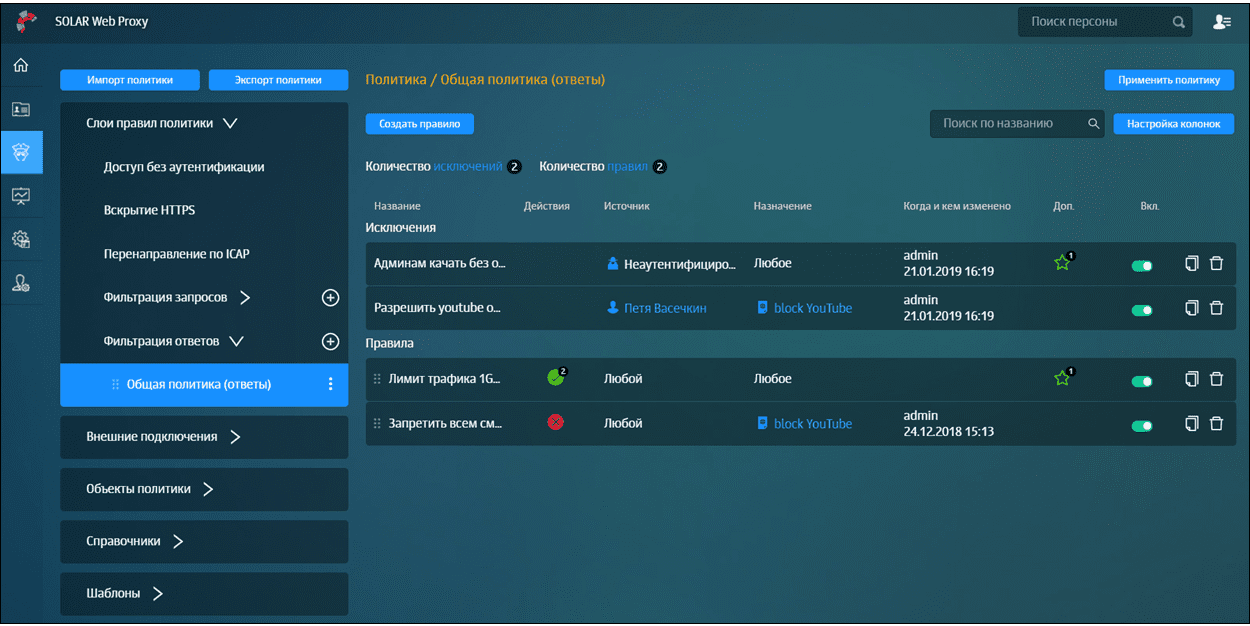Delete the Админам качать без о... rule
The image size is (1250, 626).
coord(1216,264)
